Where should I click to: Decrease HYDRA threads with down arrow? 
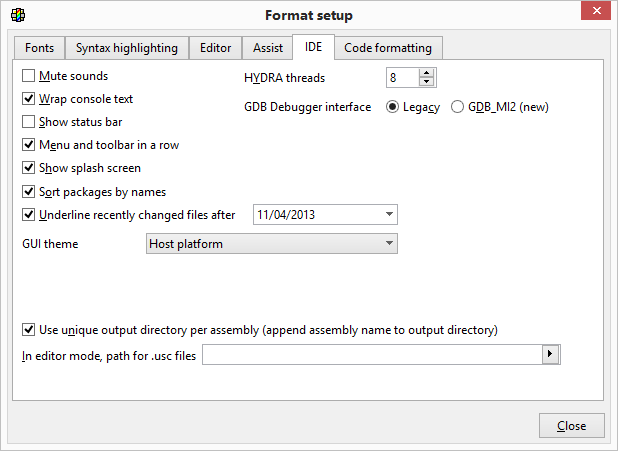pyautogui.click(x=427, y=82)
